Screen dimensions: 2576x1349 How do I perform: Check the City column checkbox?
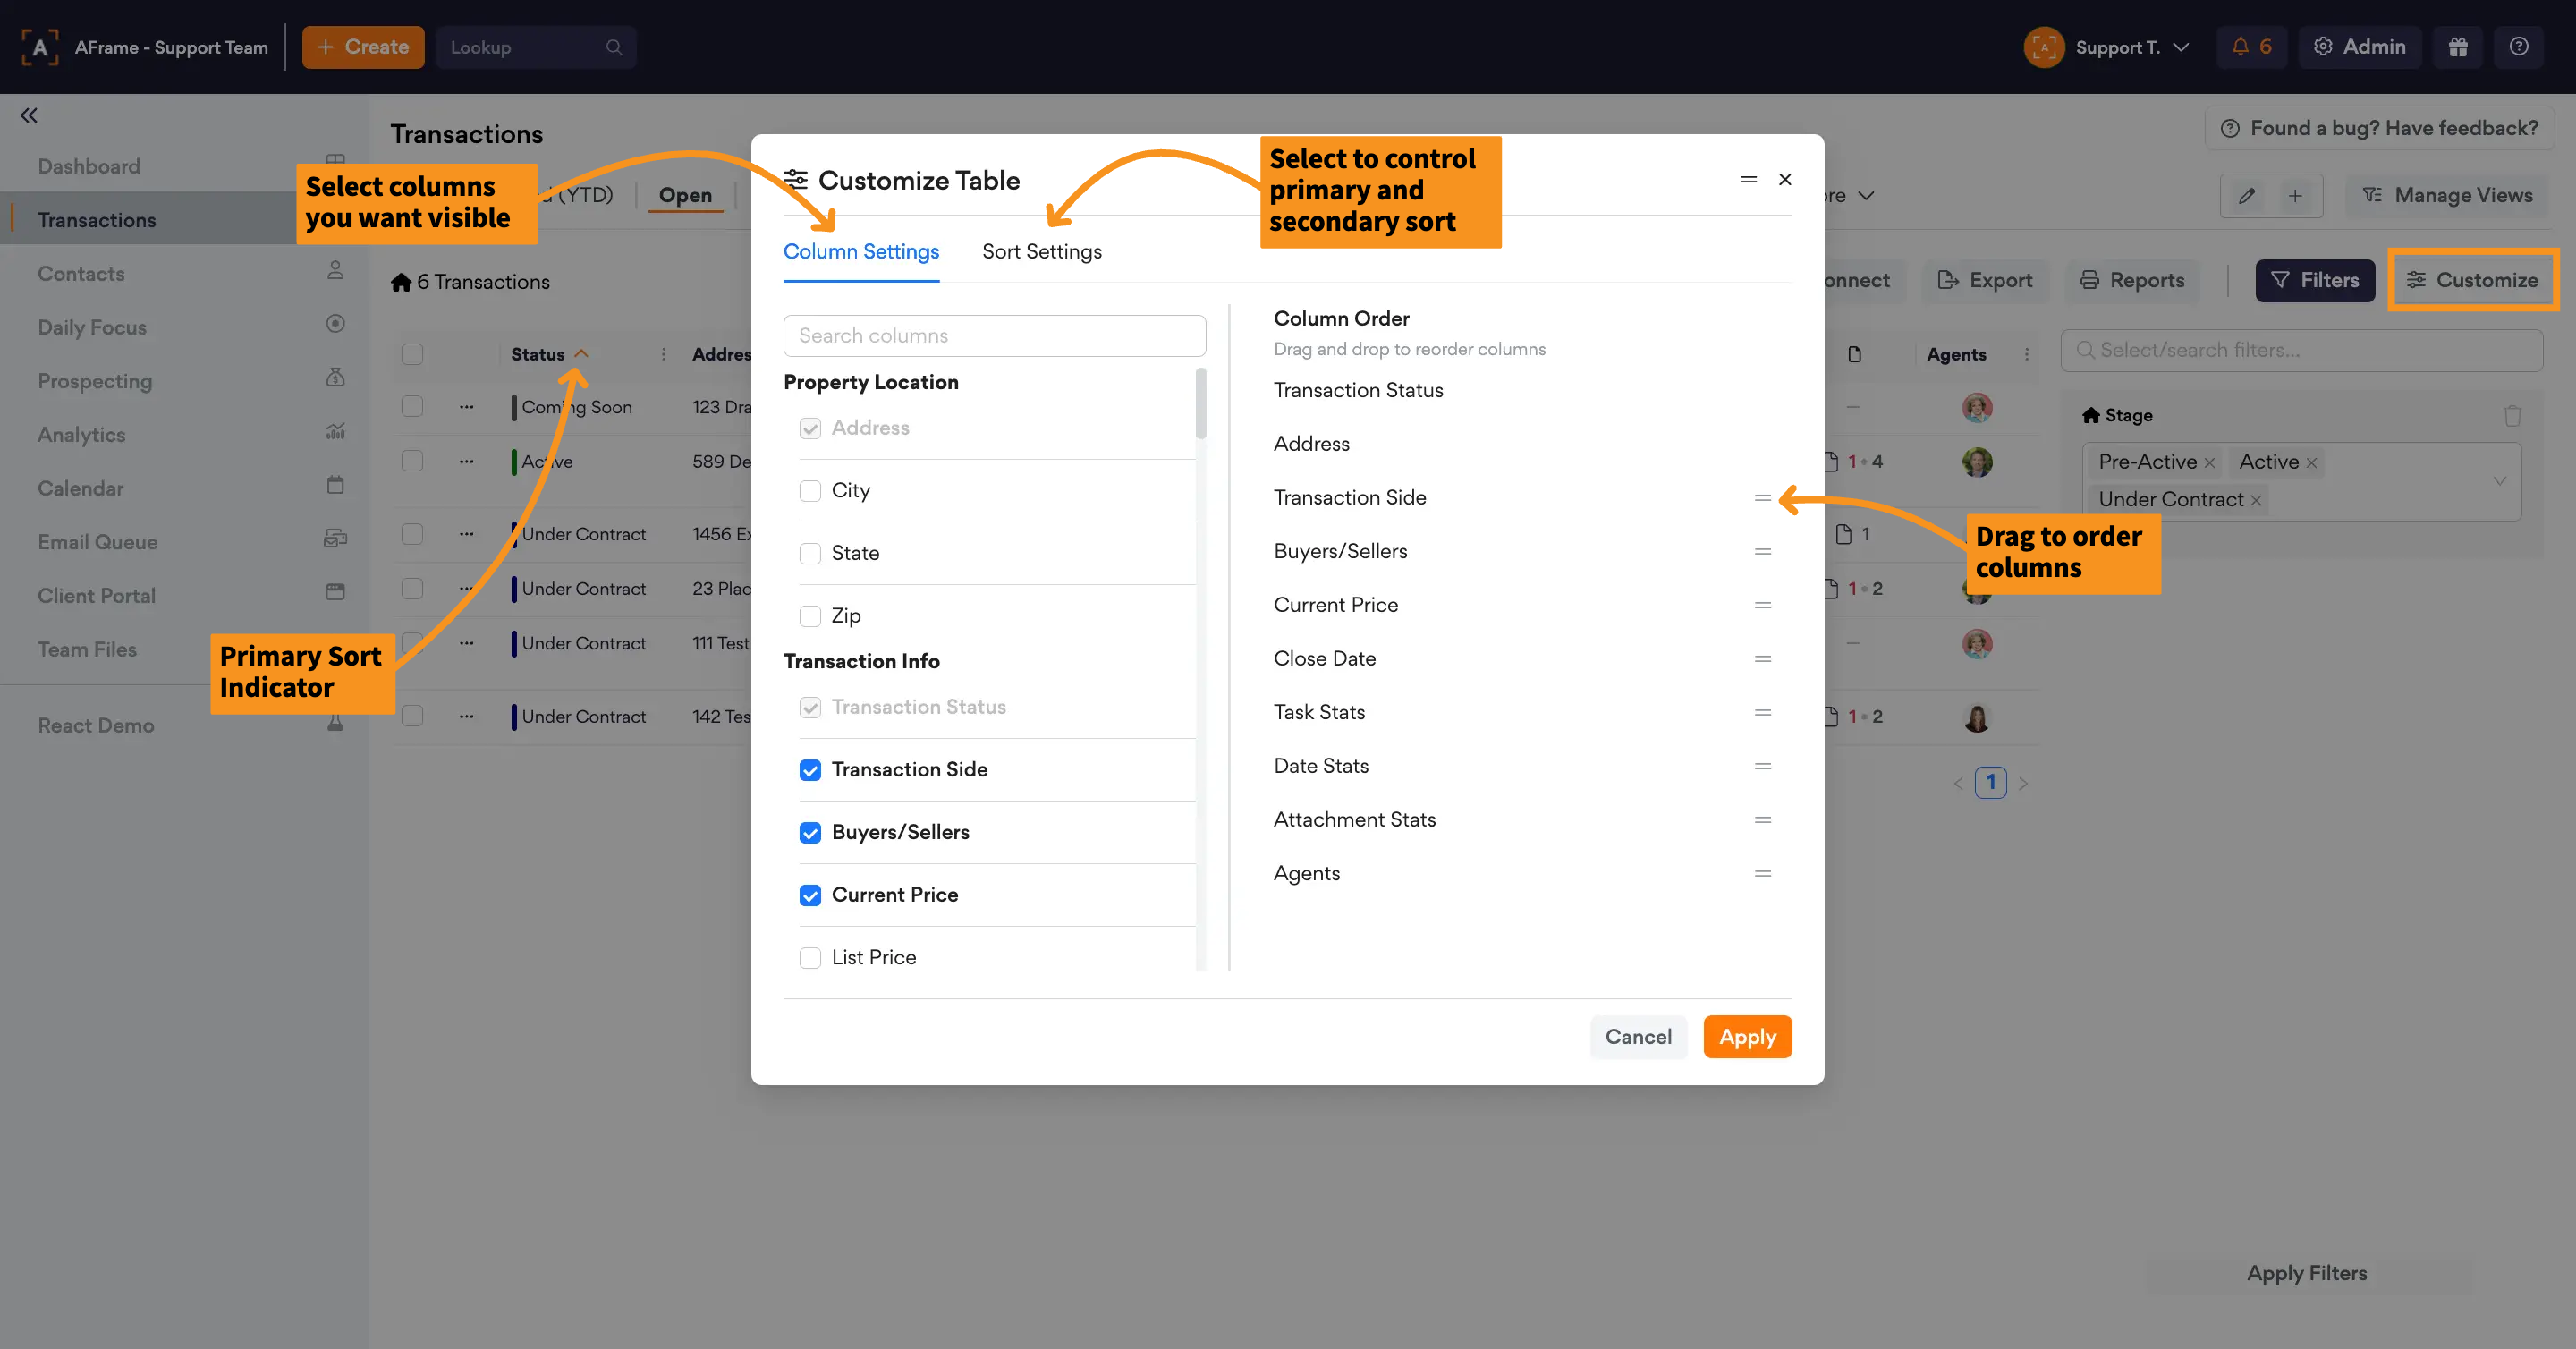tap(810, 491)
